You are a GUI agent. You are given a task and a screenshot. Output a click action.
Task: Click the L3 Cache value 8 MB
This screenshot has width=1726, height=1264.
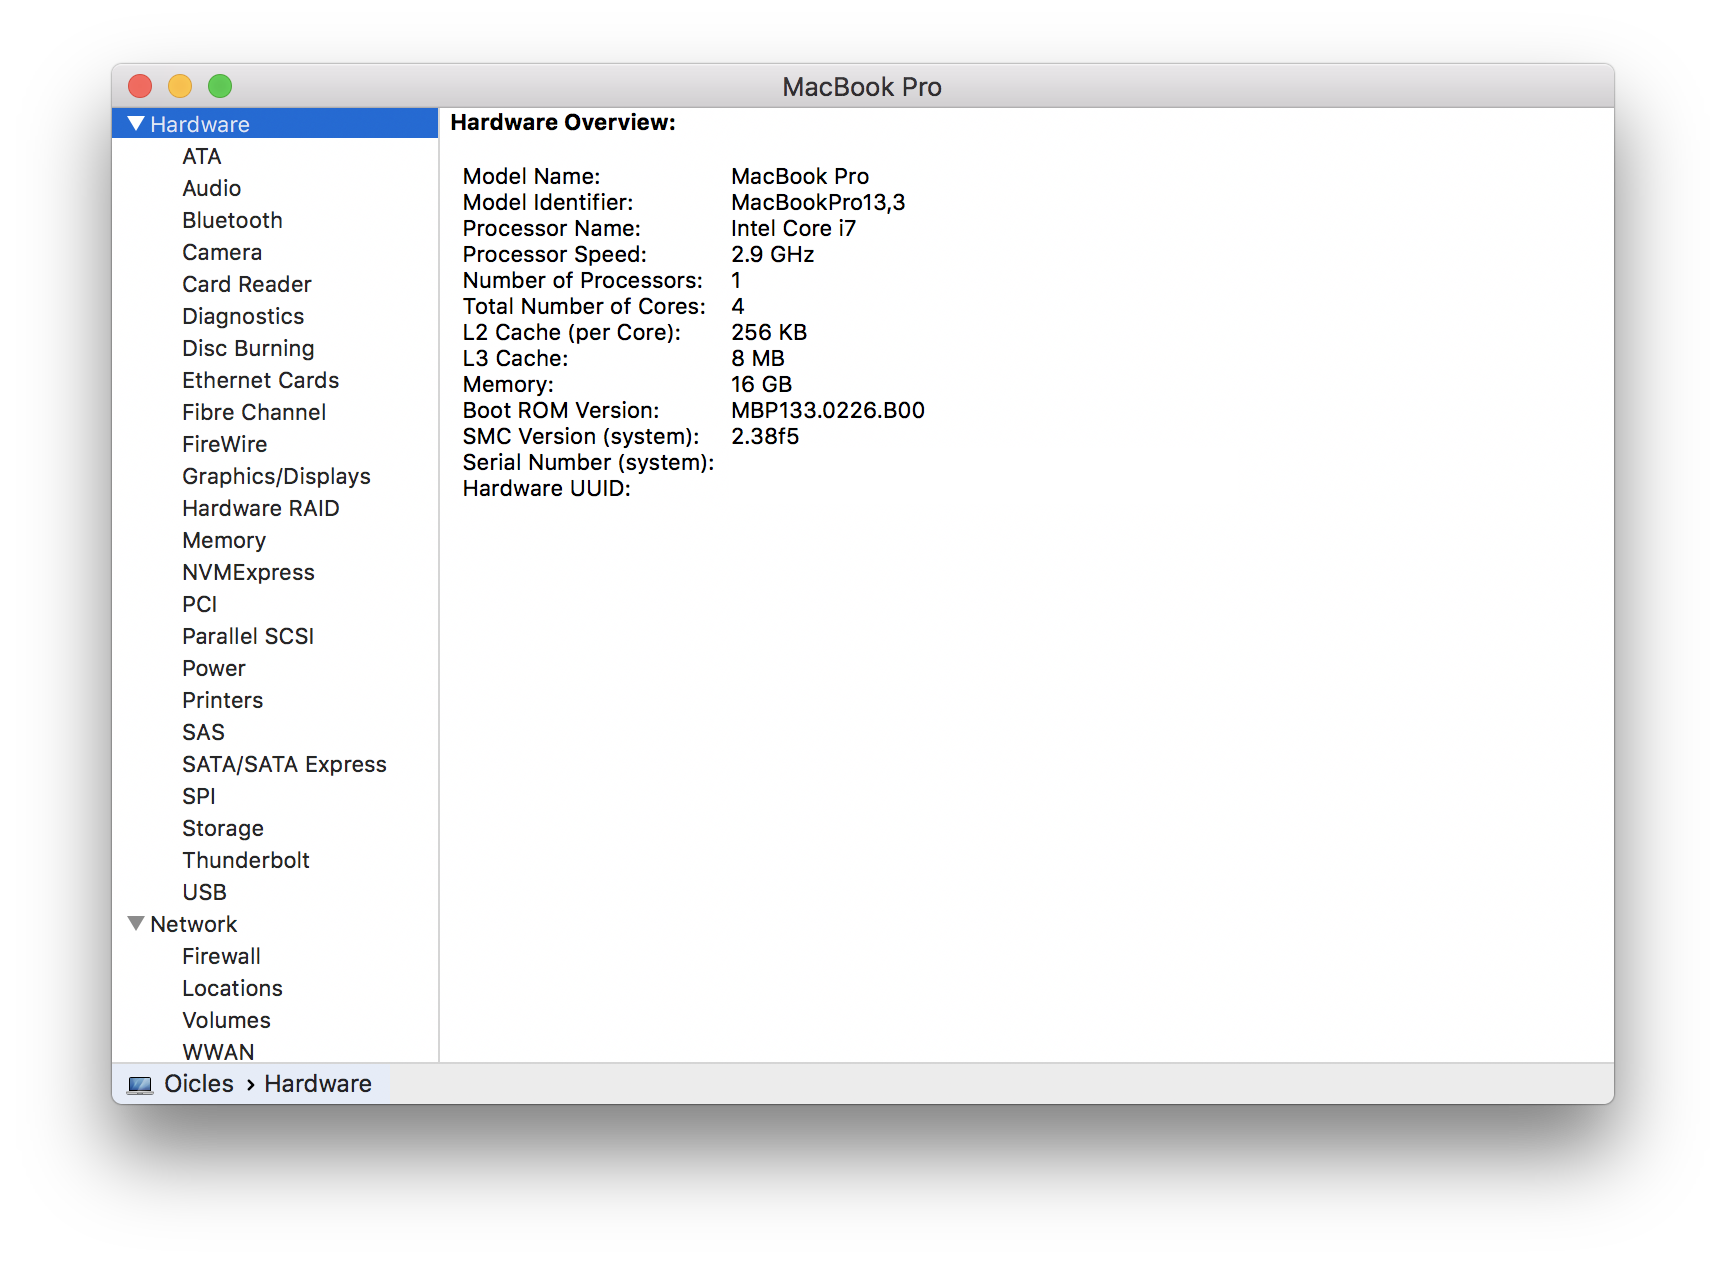click(x=757, y=358)
